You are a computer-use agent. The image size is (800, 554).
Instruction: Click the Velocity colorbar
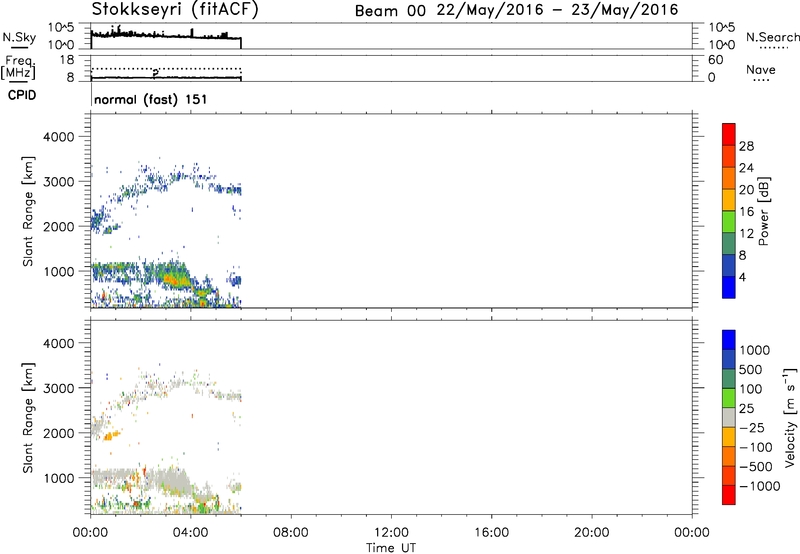729,417
